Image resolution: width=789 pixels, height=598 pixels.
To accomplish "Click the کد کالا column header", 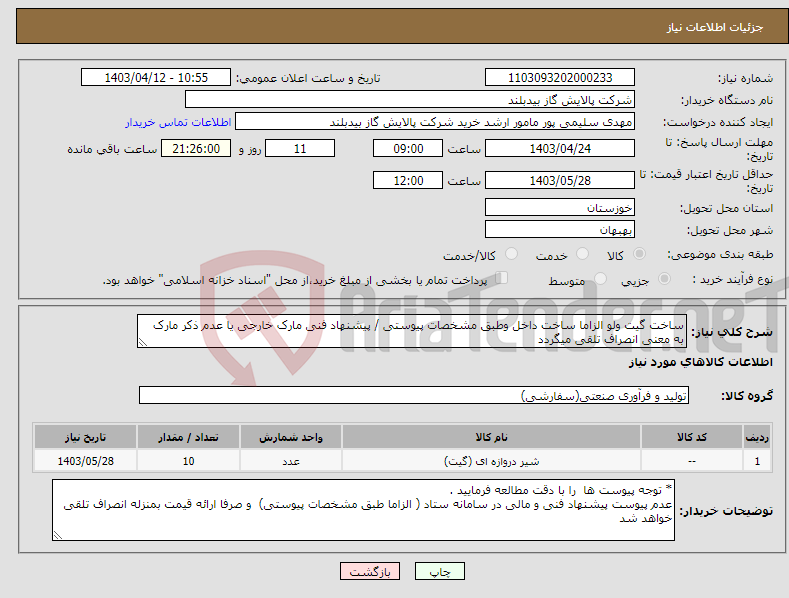I will click(x=692, y=437).
